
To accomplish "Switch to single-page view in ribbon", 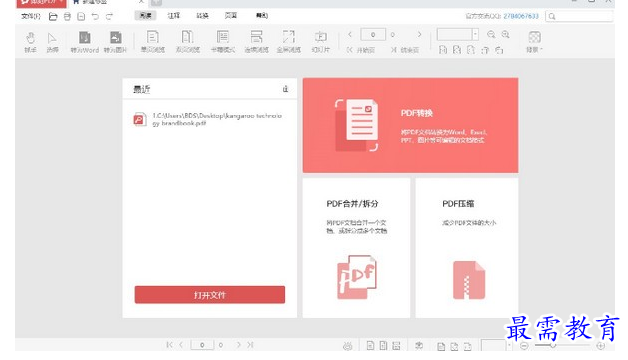I will pyautogui.click(x=153, y=42).
